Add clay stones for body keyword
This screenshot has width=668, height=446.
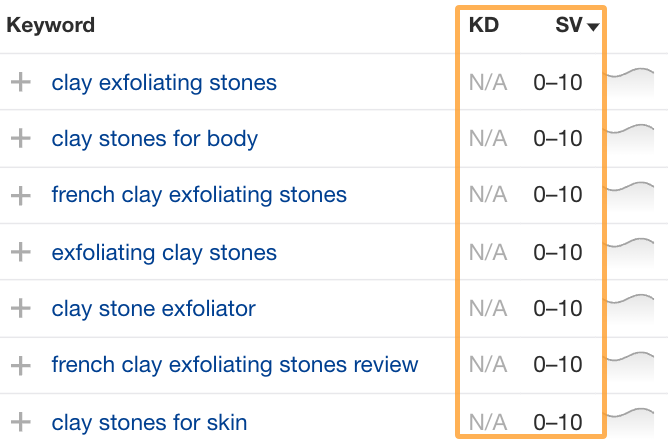pos(21,139)
